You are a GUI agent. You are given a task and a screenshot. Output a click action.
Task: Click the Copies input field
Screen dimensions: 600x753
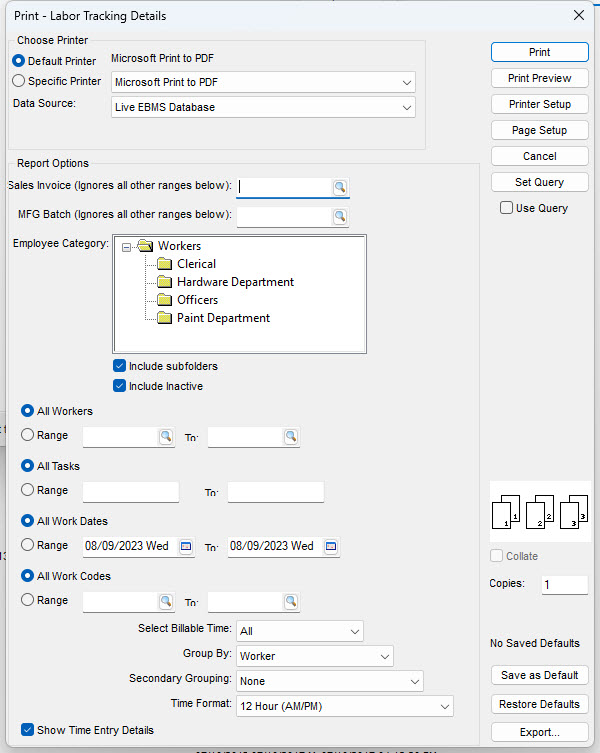point(564,585)
